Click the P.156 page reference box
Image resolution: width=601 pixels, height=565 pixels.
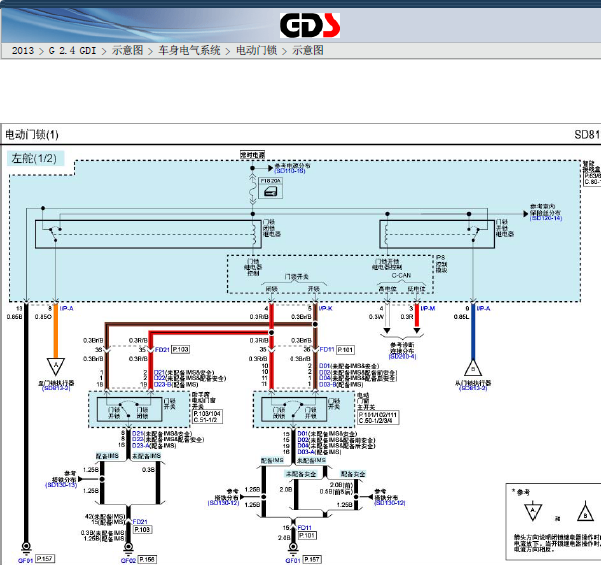point(147,559)
